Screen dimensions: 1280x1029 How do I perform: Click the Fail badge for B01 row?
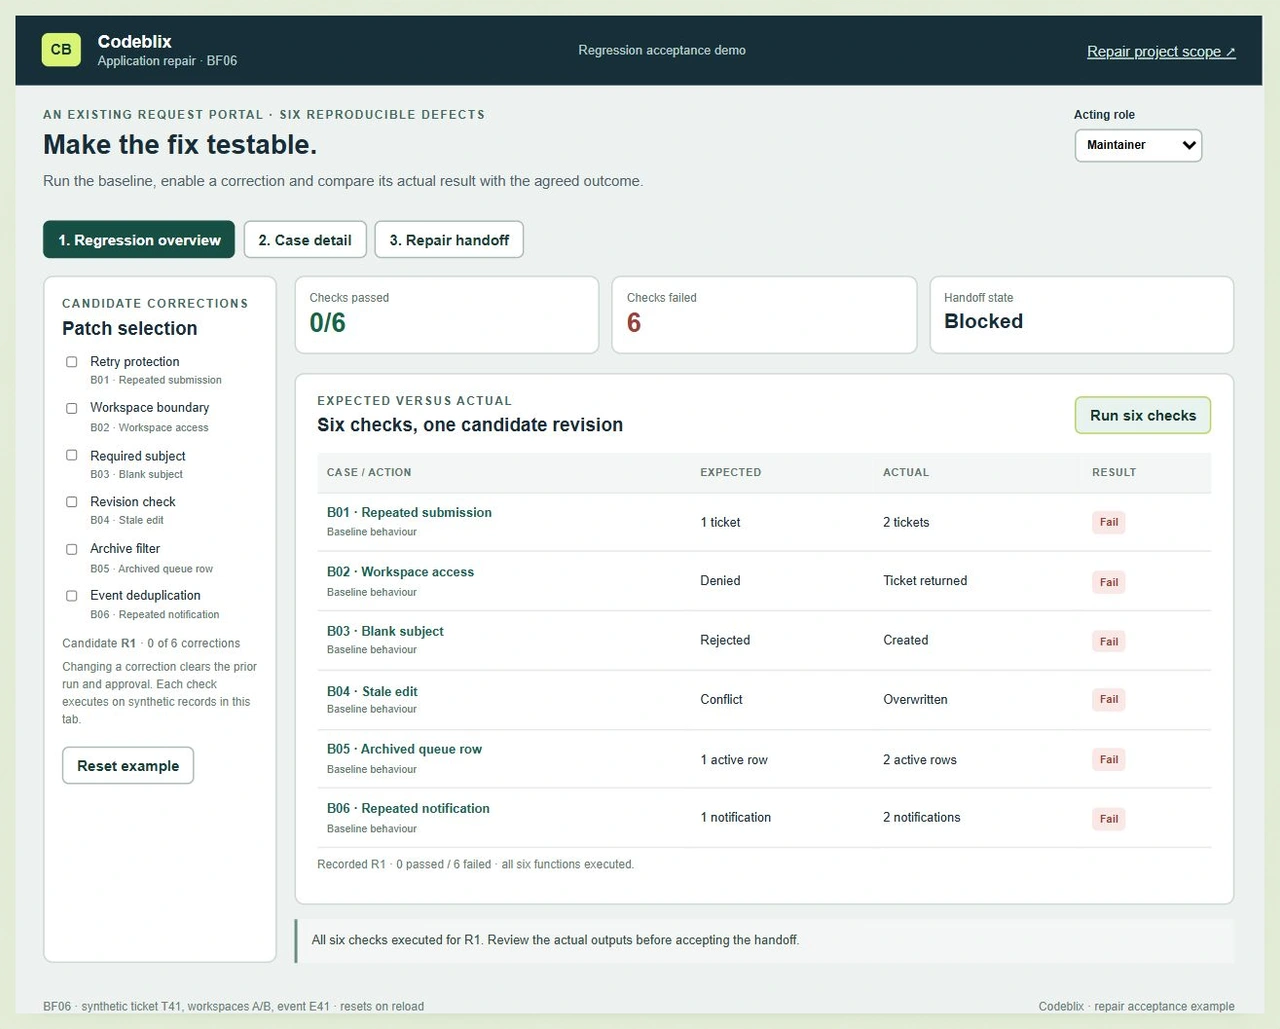click(1109, 522)
